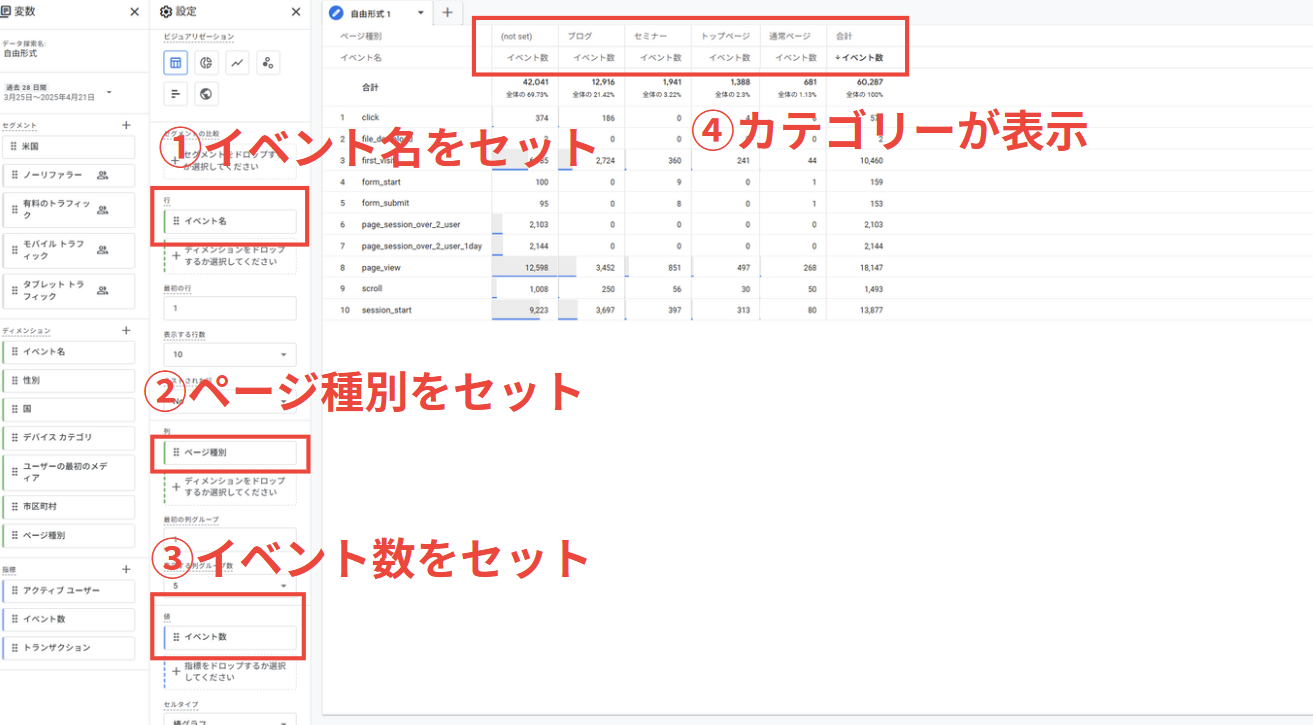This screenshot has height=725, width=1313.
Task: Click the トップページ column header
Action: point(724,36)
